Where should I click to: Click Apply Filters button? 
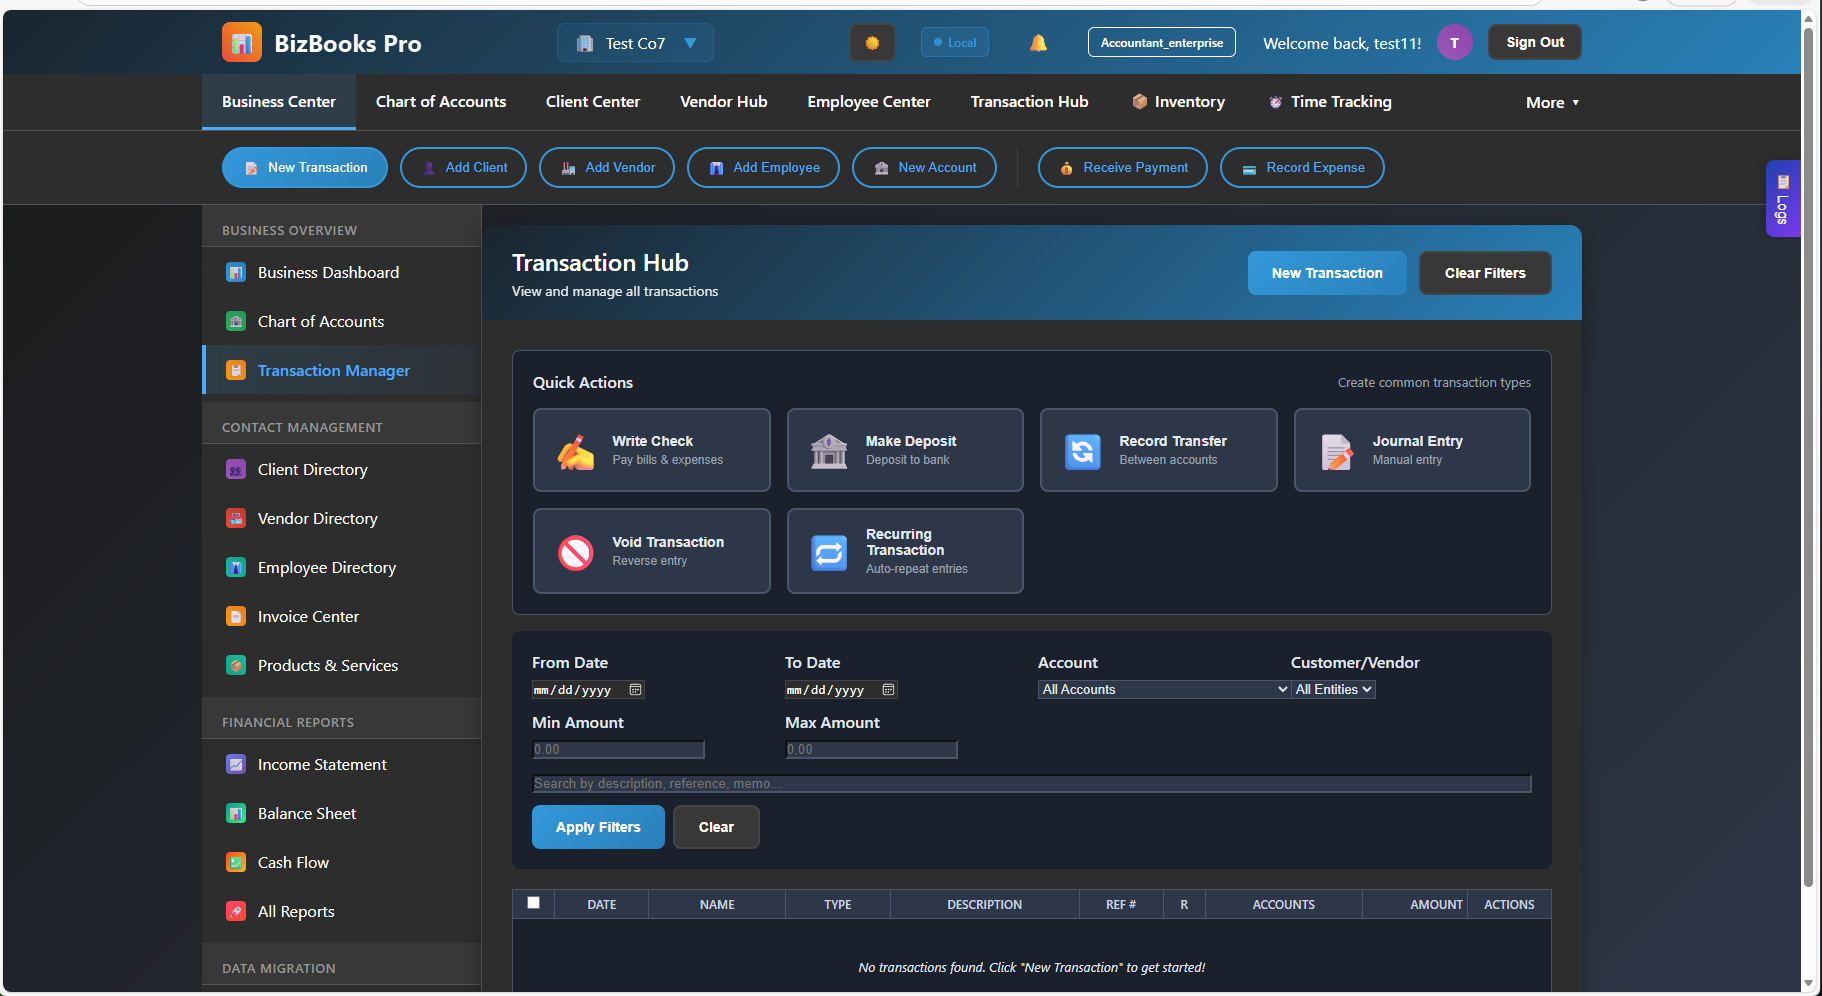[598, 827]
